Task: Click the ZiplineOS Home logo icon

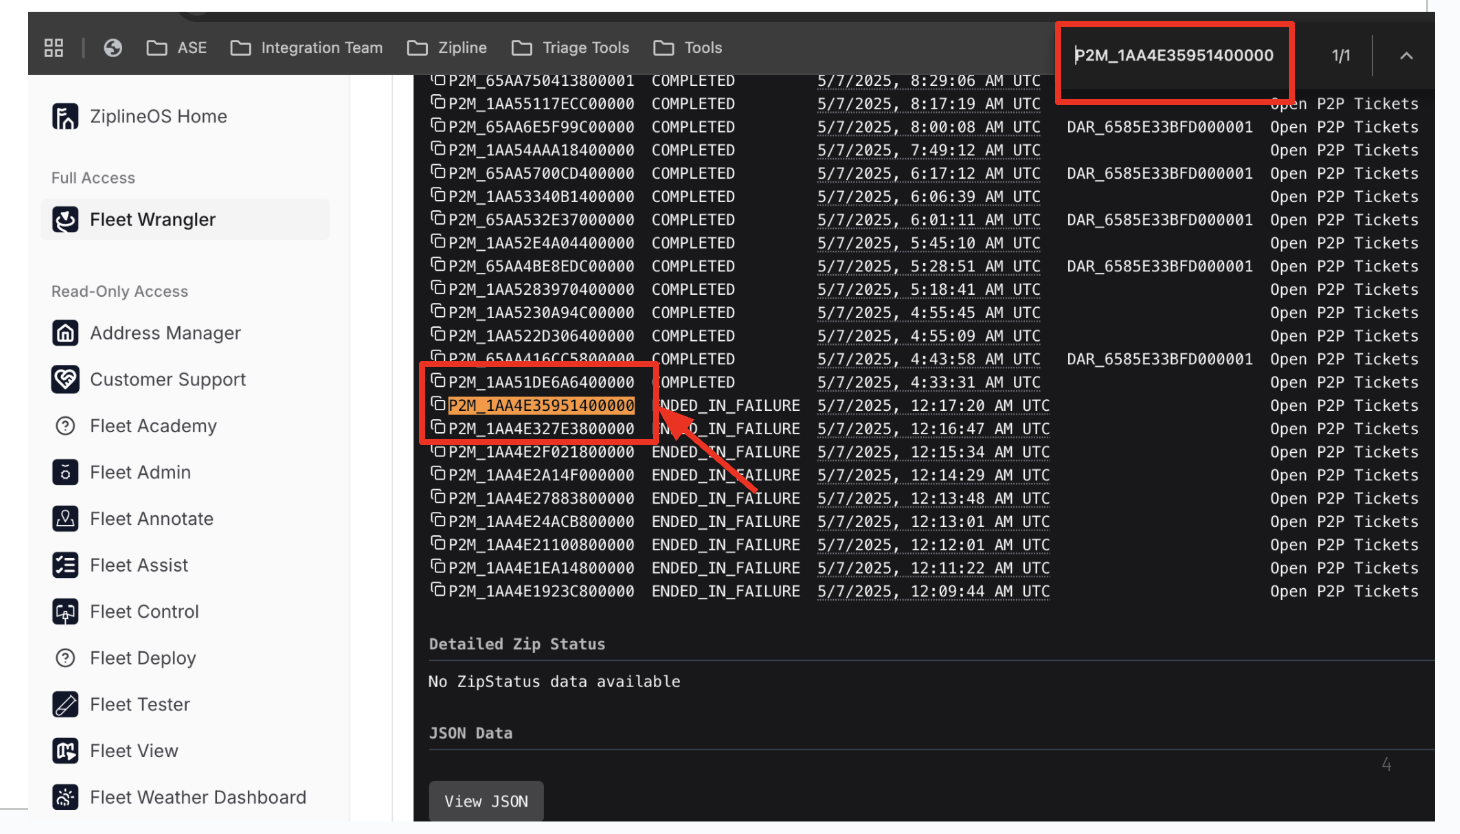Action: tap(65, 117)
